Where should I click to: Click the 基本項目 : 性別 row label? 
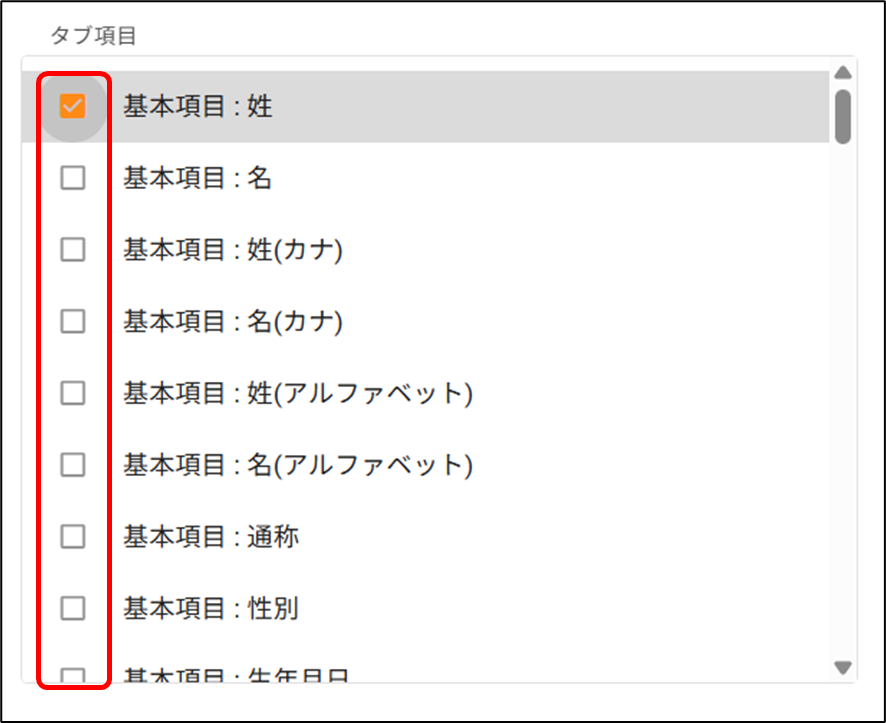pos(211,608)
